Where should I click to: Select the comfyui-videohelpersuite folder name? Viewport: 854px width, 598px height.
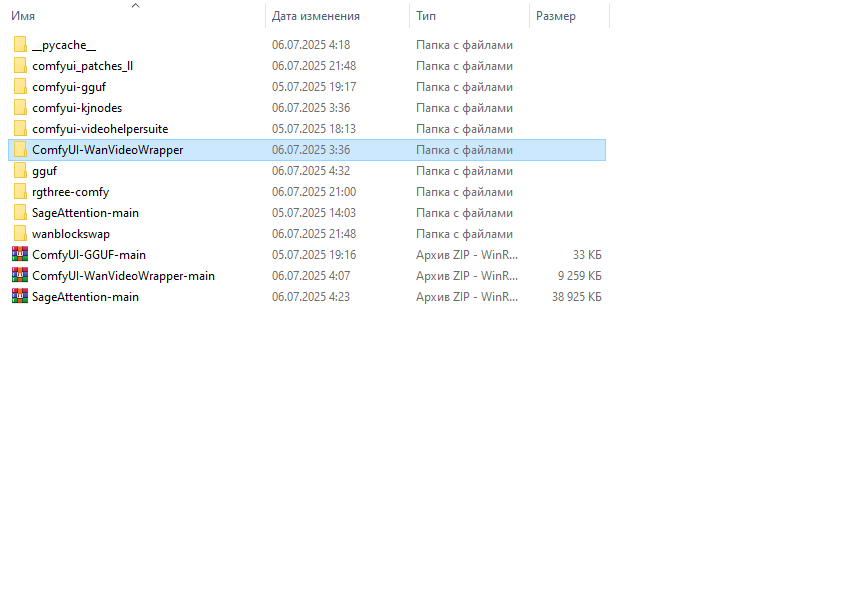100,129
